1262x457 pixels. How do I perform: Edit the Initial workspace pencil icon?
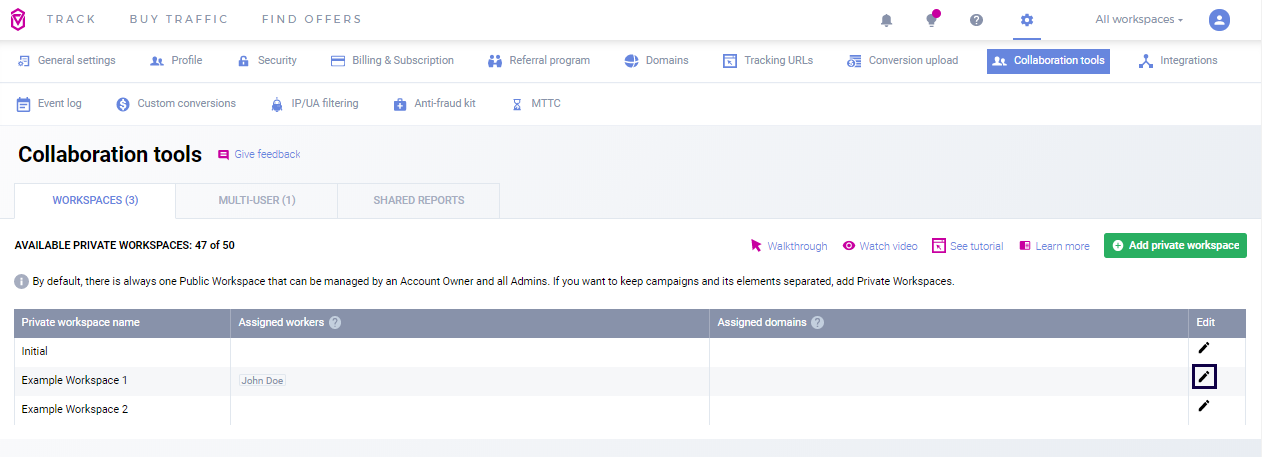(1204, 348)
